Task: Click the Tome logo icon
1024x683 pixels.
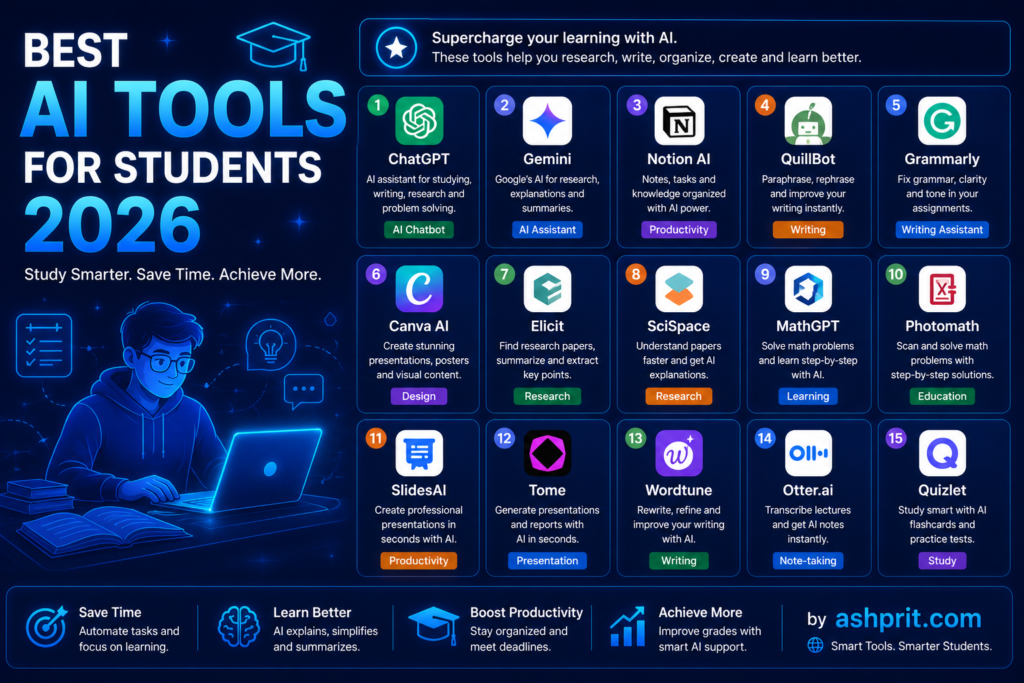Action: [547, 453]
